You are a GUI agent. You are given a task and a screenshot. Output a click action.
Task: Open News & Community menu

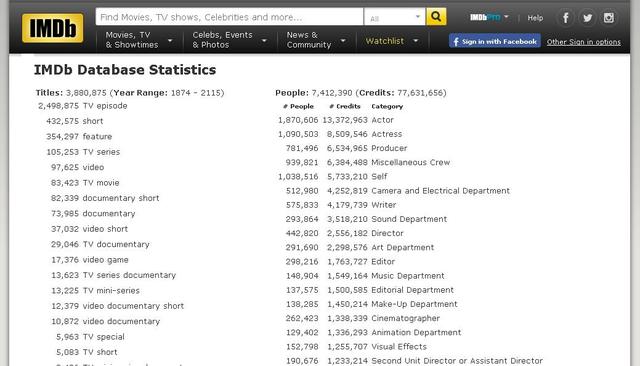[309, 40]
